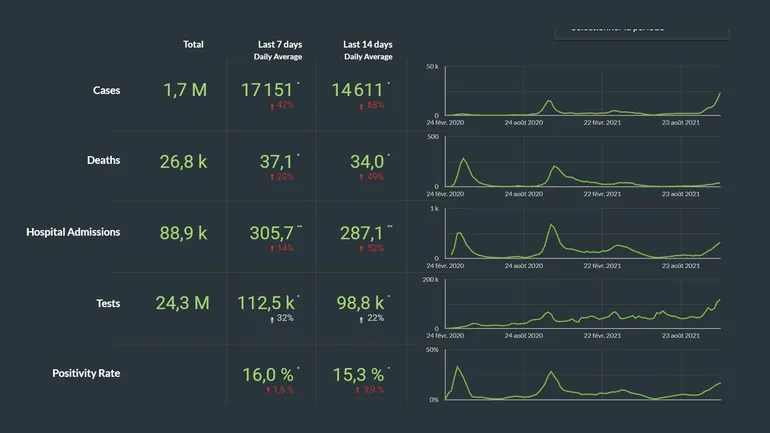Click the red up arrow next to 68%

pos(361,105)
